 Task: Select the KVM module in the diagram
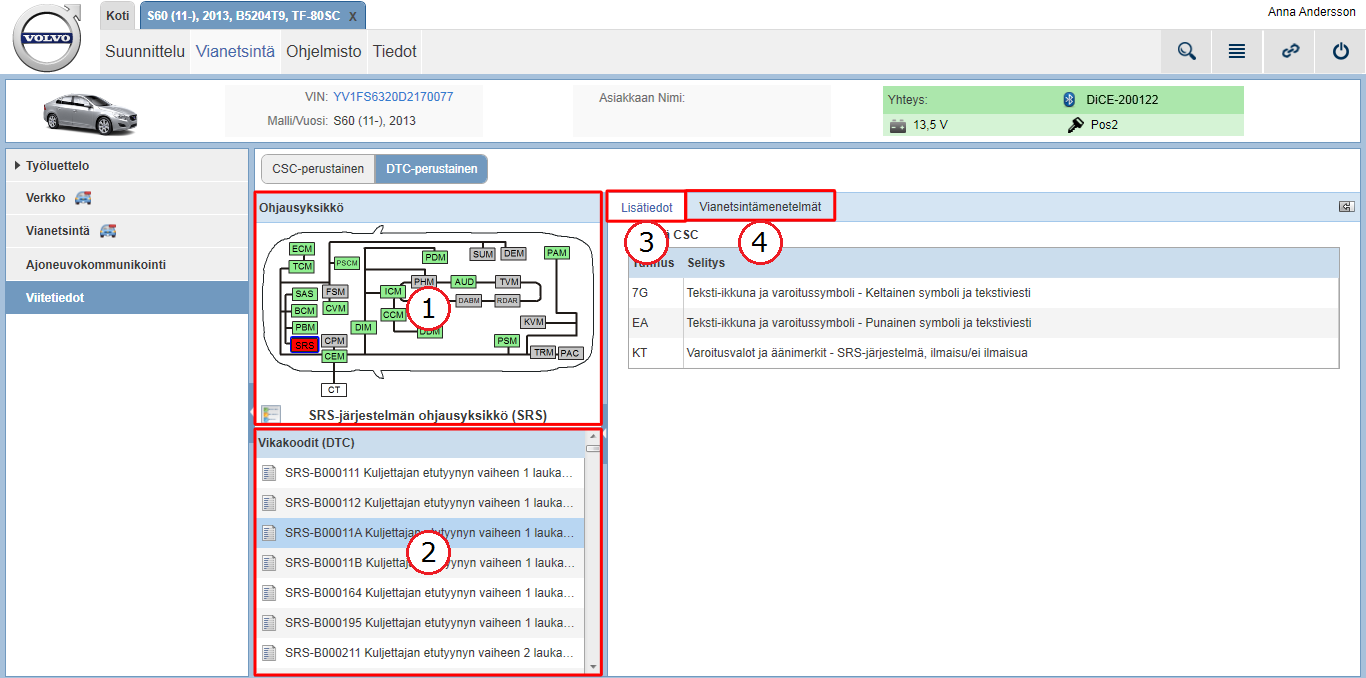tap(533, 322)
